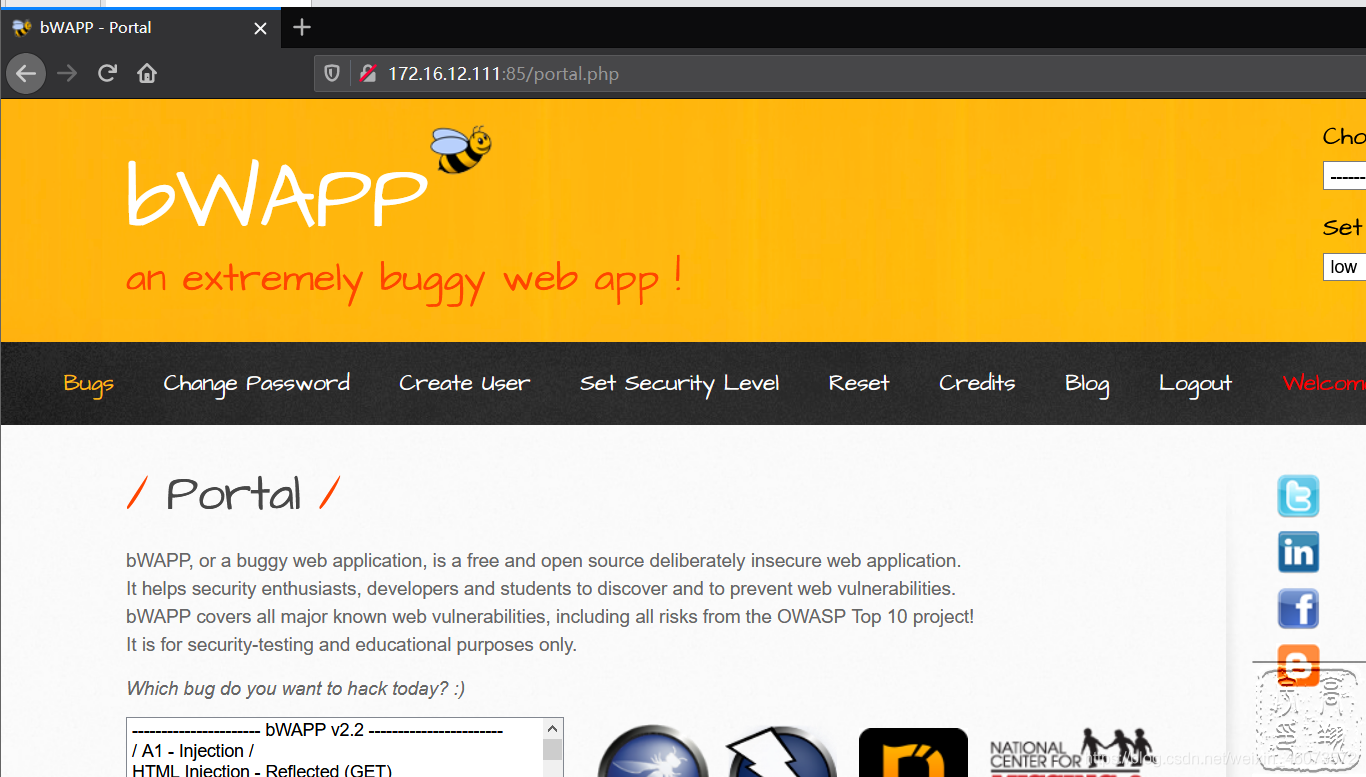Click the 'Portal' page heading

point(234,494)
